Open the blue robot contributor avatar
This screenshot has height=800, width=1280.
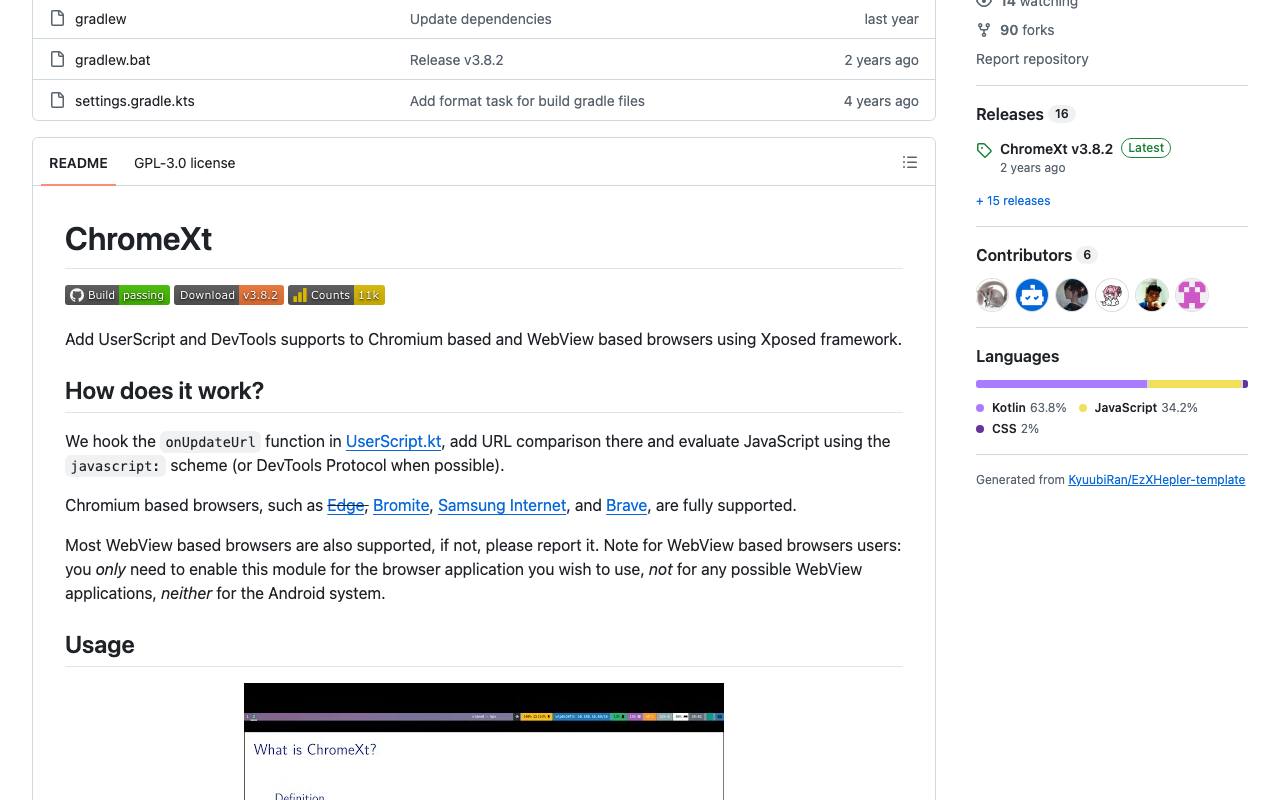pos(1032,295)
